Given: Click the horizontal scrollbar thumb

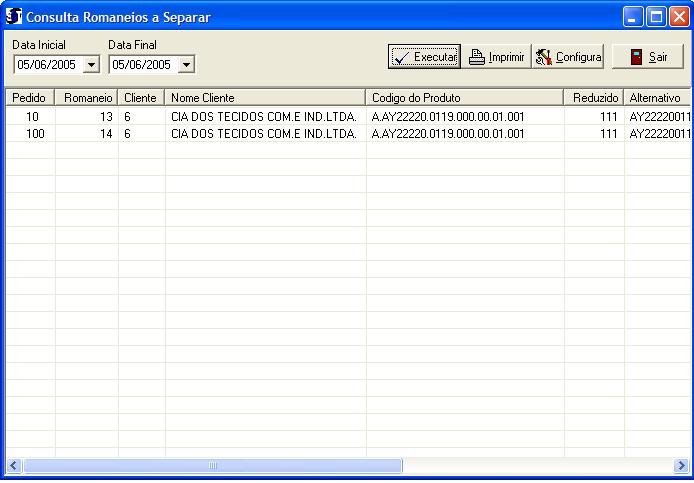Looking at the screenshot, I should pos(212,466).
